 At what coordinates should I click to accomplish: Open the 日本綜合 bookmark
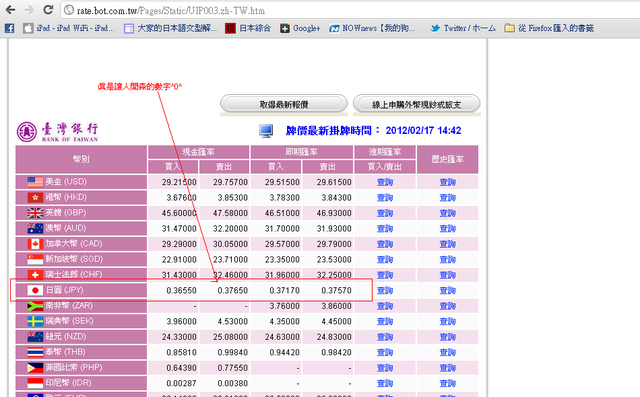point(248,28)
